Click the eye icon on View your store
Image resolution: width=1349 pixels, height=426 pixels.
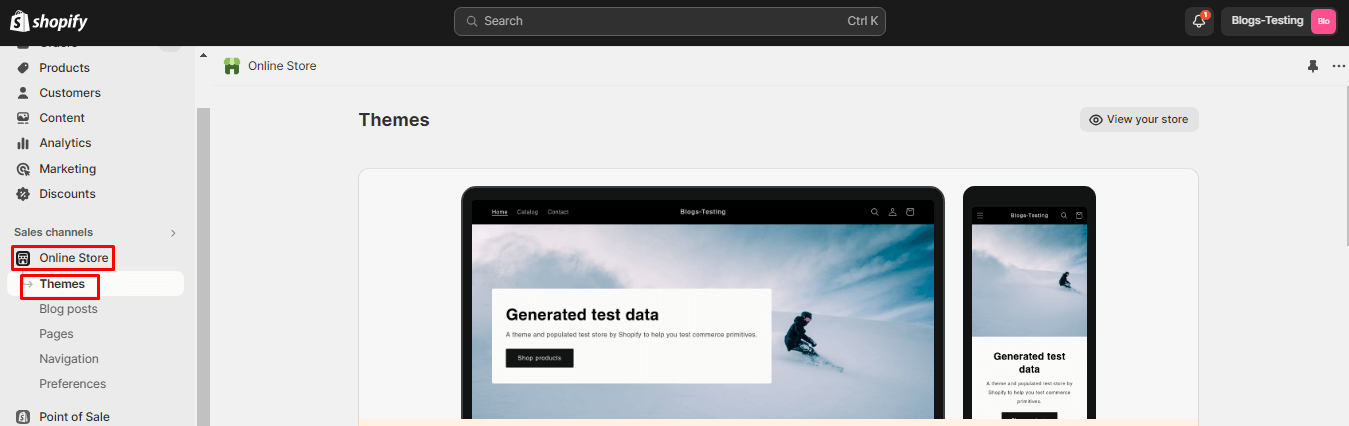tap(1096, 120)
